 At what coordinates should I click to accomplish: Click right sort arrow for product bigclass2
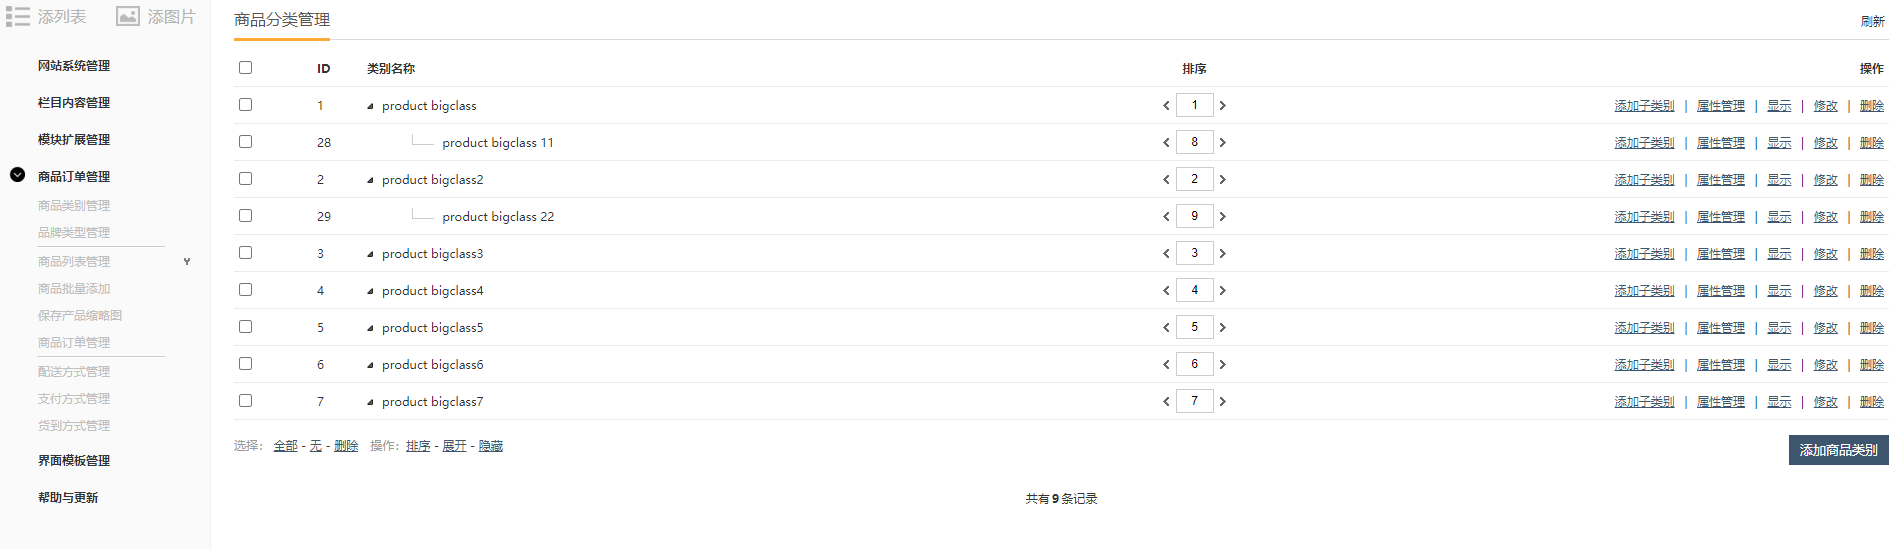pos(1222,179)
